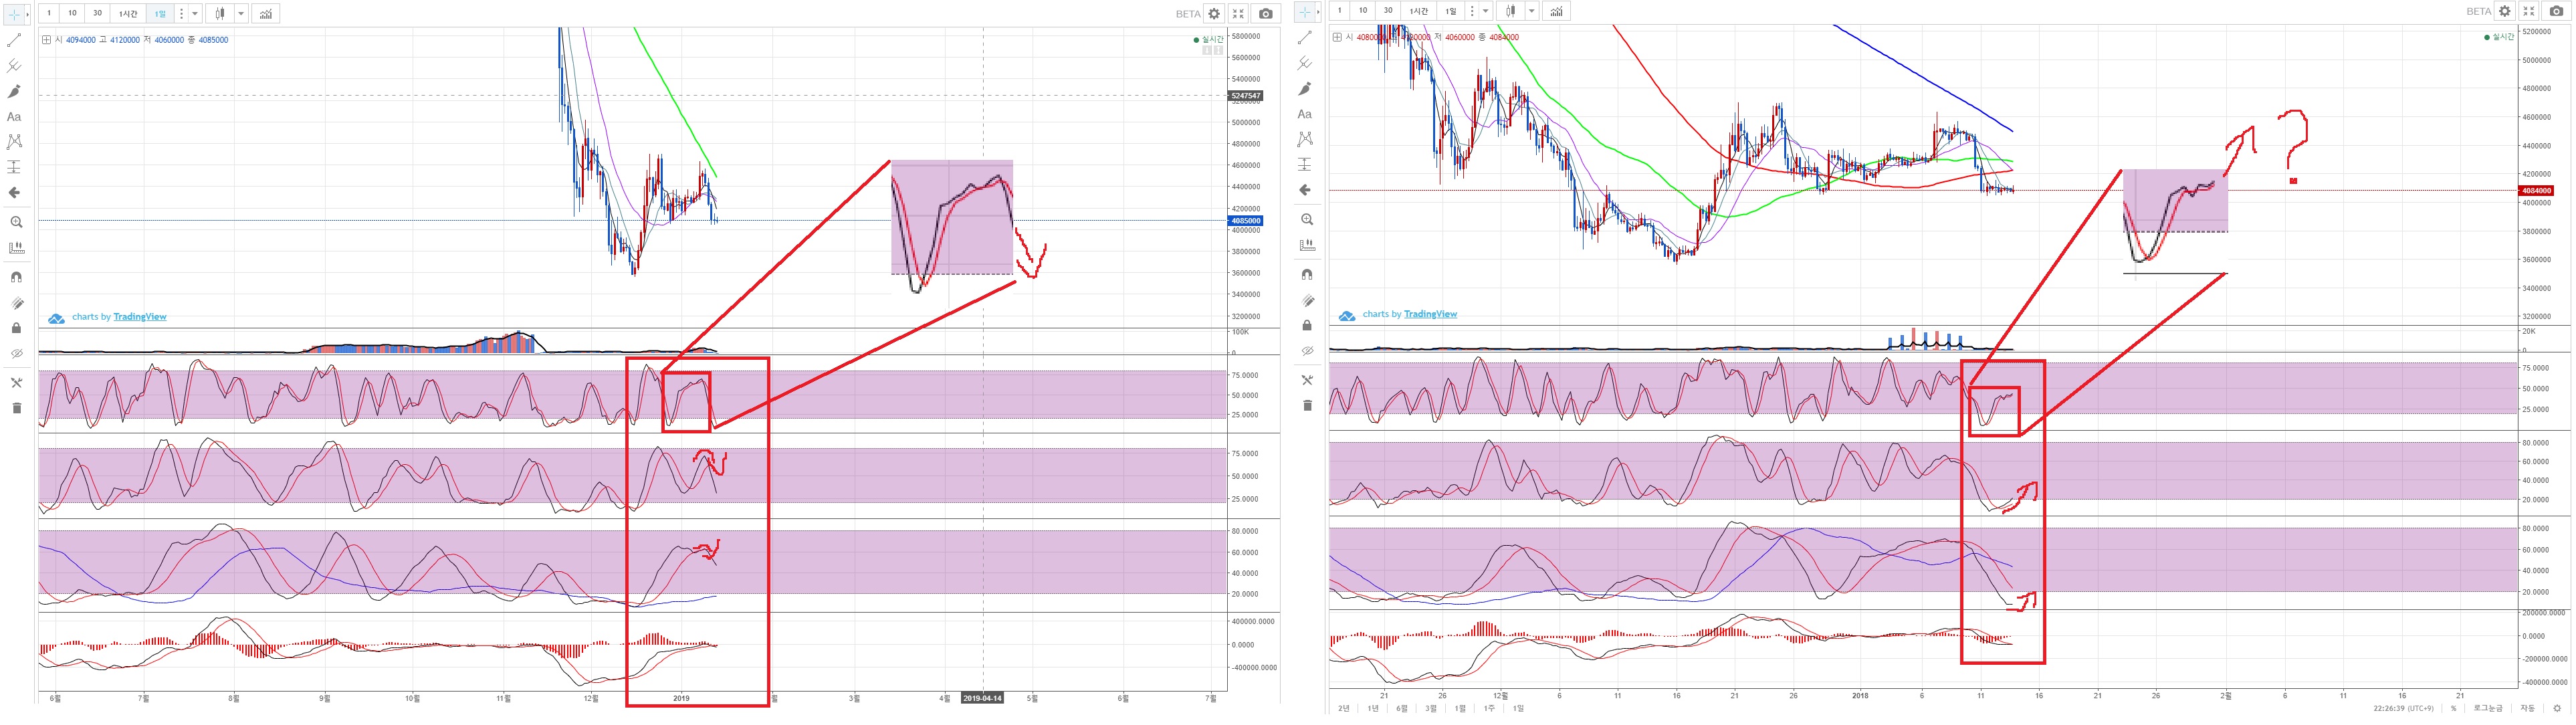Click the 6월 range button at bottom
Image resolution: width=2576 pixels, height=725 pixels.
point(1402,708)
